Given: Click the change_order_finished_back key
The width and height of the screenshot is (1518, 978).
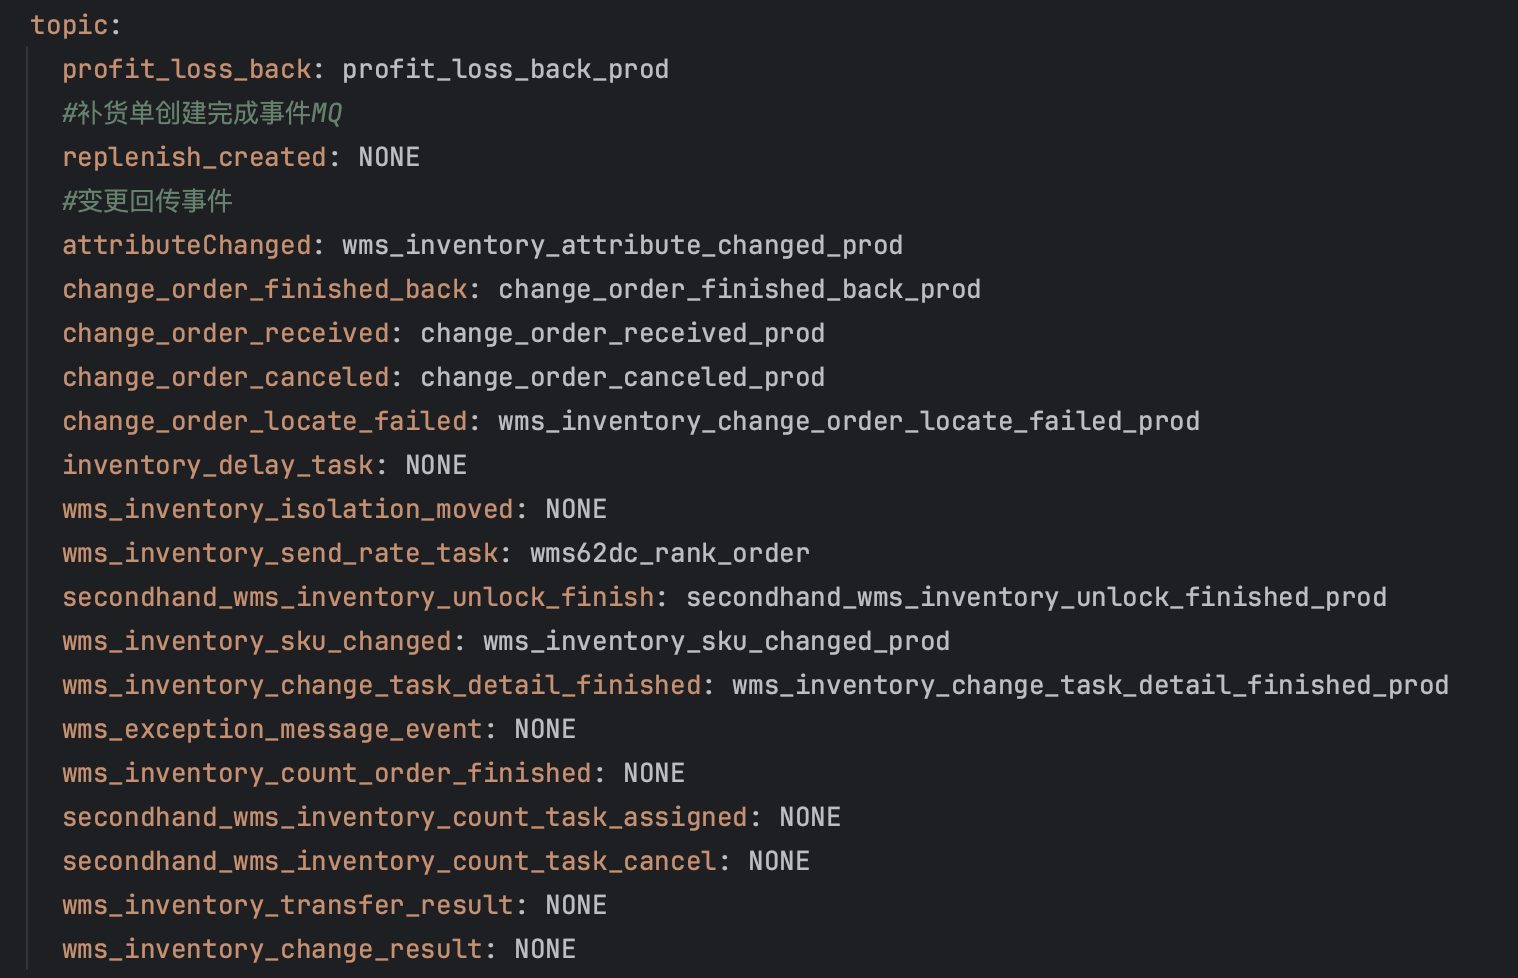Looking at the screenshot, I should pyautogui.click(x=265, y=289).
